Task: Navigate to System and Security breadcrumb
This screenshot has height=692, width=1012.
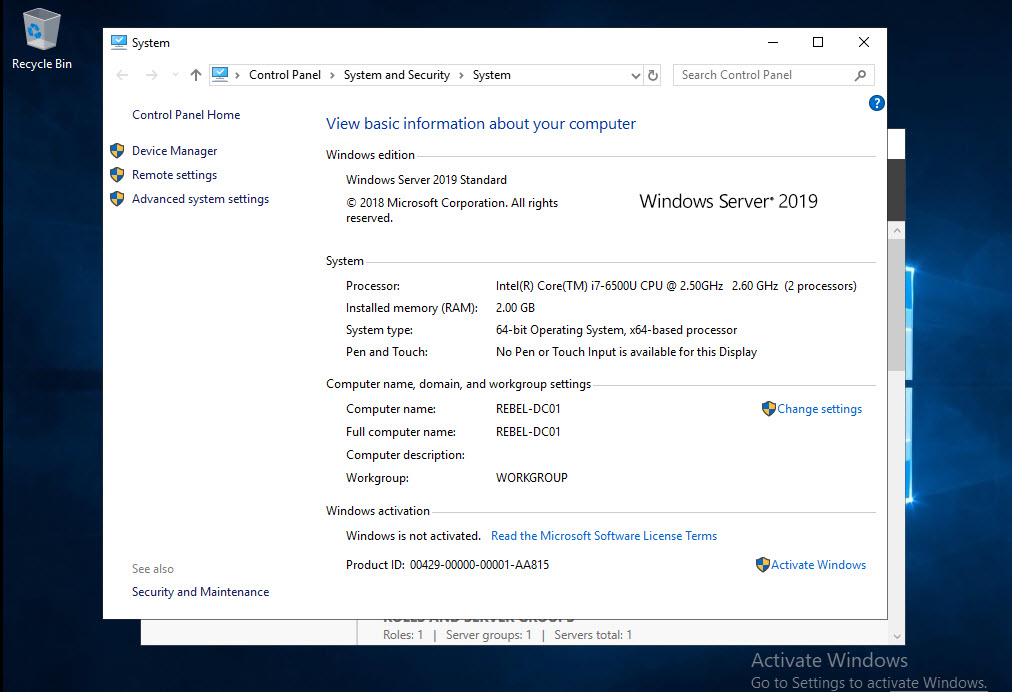Action: [397, 75]
